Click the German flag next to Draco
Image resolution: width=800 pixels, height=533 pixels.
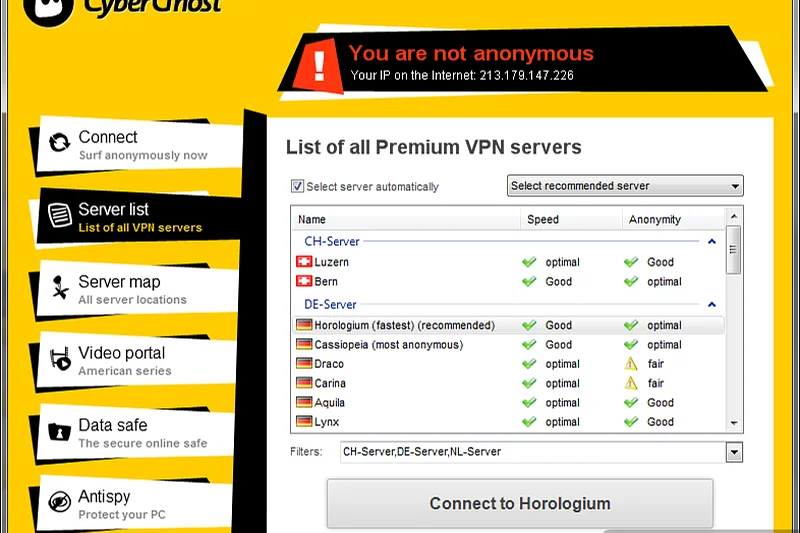pyautogui.click(x=304, y=364)
